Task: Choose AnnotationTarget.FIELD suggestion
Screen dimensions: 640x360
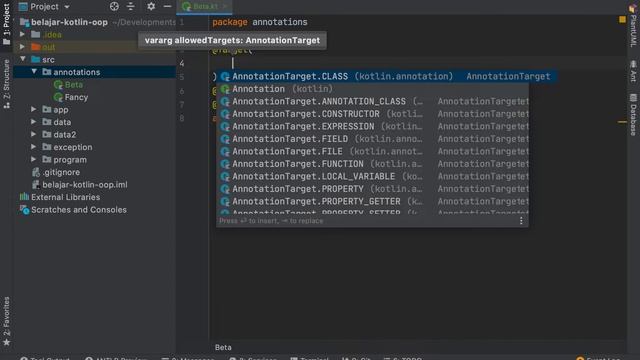Action: coord(372,139)
